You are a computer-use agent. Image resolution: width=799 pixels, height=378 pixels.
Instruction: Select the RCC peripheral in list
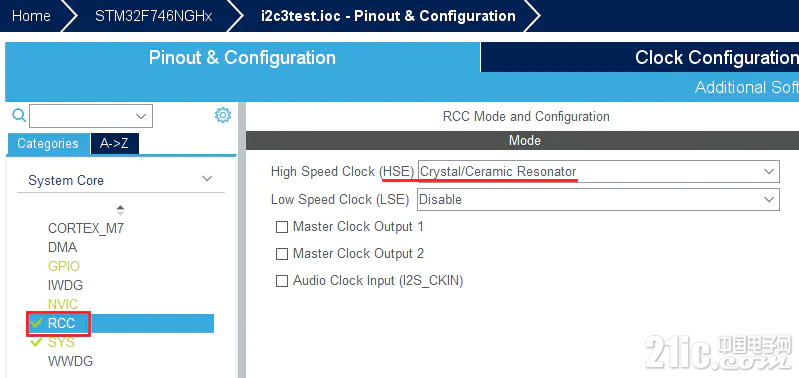click(x=121, y=323)
